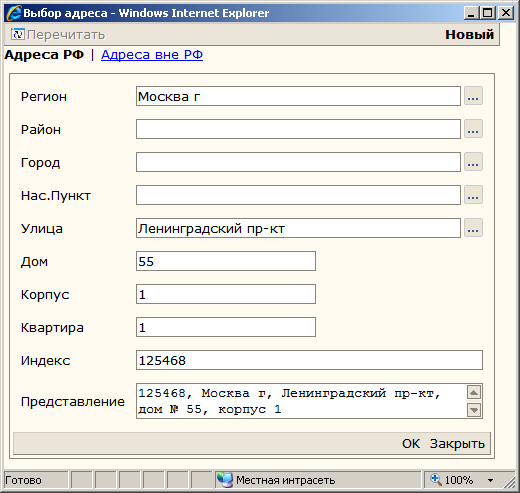520x493 pixels.
Task: Open the Район lookup ellipsis button
Action: coord(473,129)
